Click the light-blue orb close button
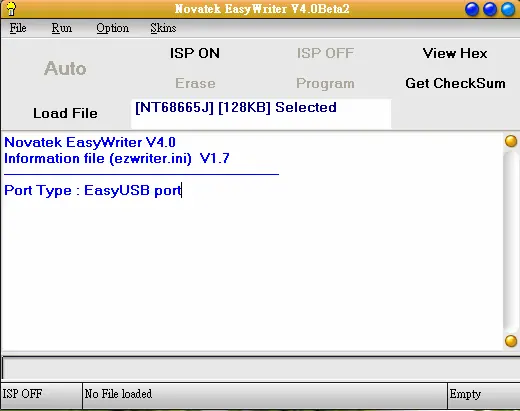520x411 pixels. [x=508, y=9]
